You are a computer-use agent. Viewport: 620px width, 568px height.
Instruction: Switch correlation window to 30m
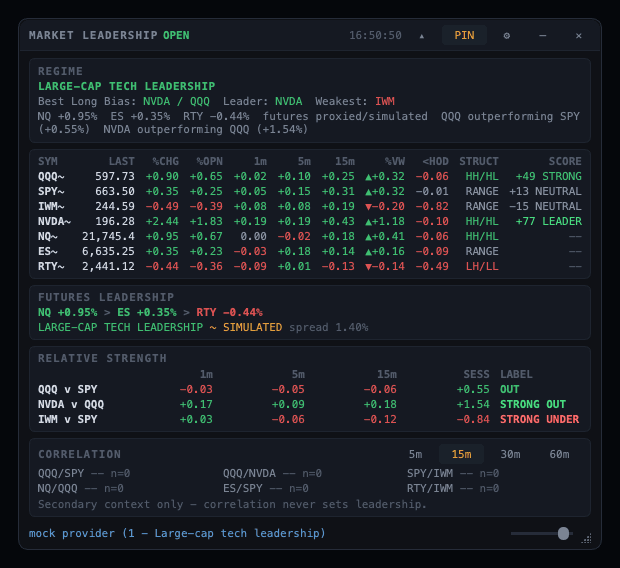tap(510, 454)
